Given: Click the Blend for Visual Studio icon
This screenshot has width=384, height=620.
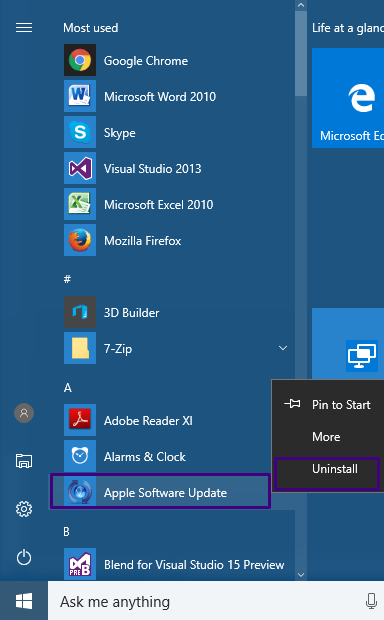Looking at the screenshot, I should [80, 564].
